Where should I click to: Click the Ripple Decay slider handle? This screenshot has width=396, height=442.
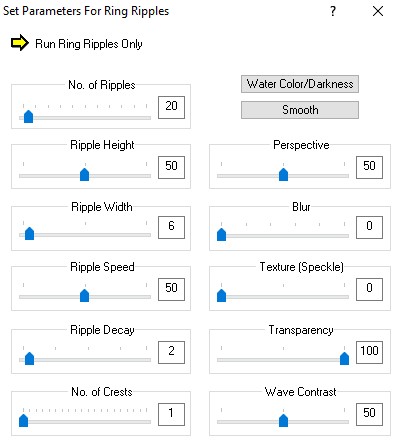30,358
